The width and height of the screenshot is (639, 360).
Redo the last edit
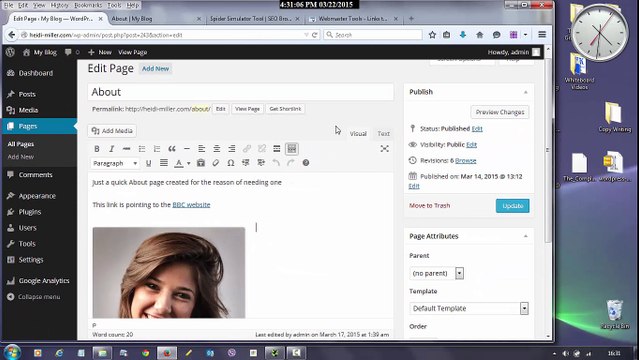291,163
